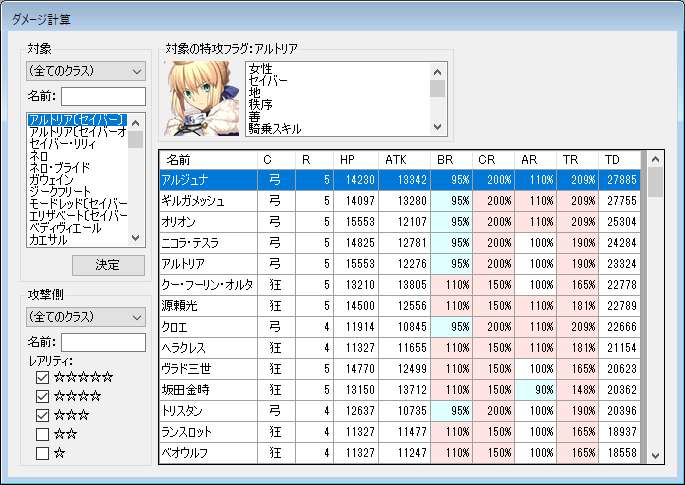Sort by the TD column header

tap(614, 160)
